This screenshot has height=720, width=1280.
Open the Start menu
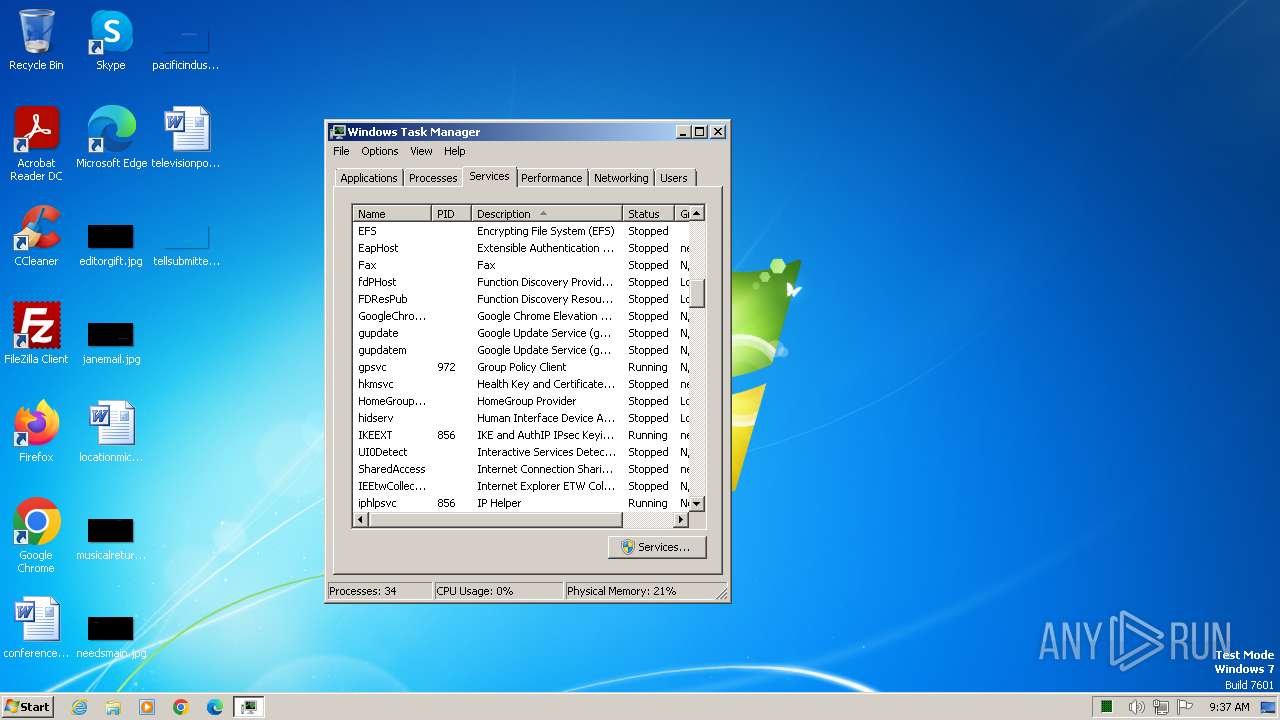pos(27,707)
